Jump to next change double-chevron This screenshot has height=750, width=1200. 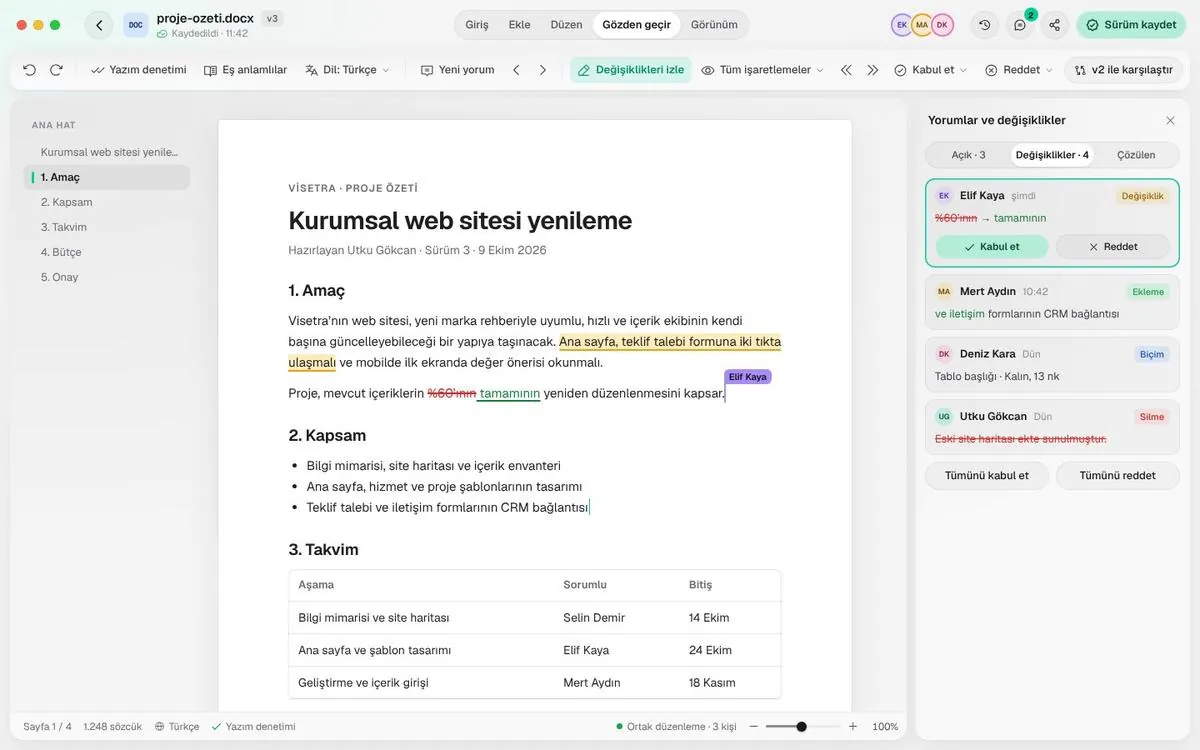[873, 70]
